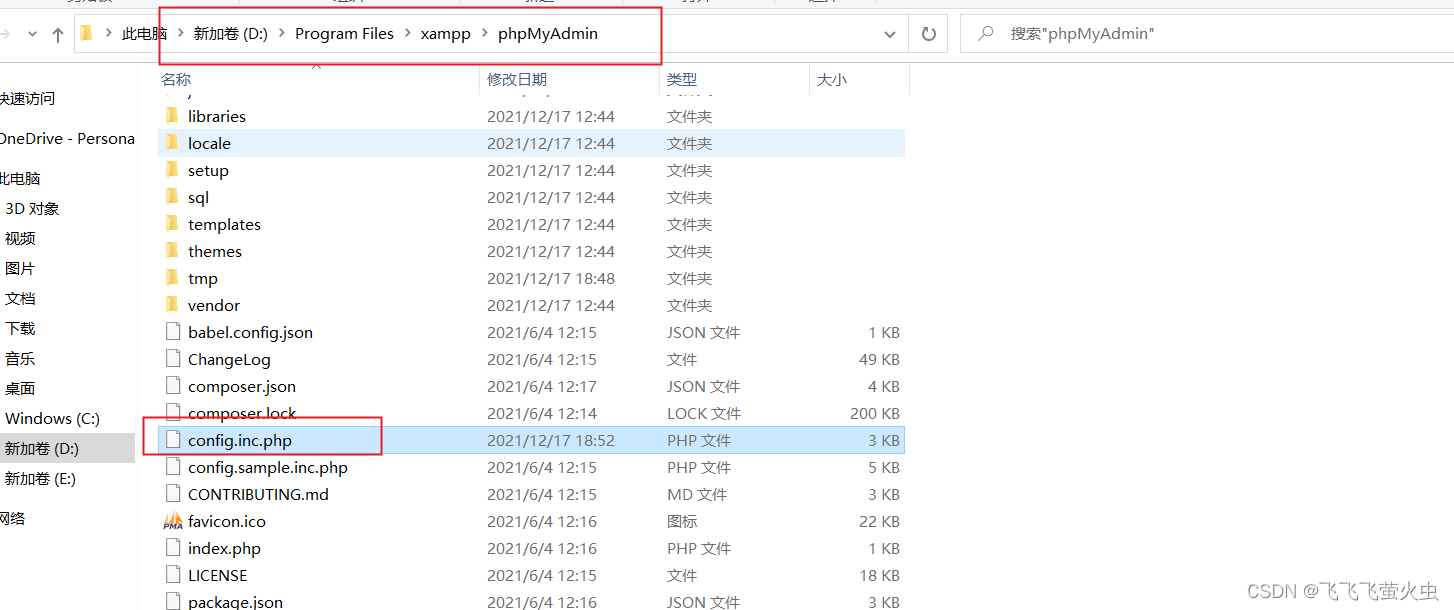Click the package.json file icon
Screen dimensions: 1454x610
[172, 602]
